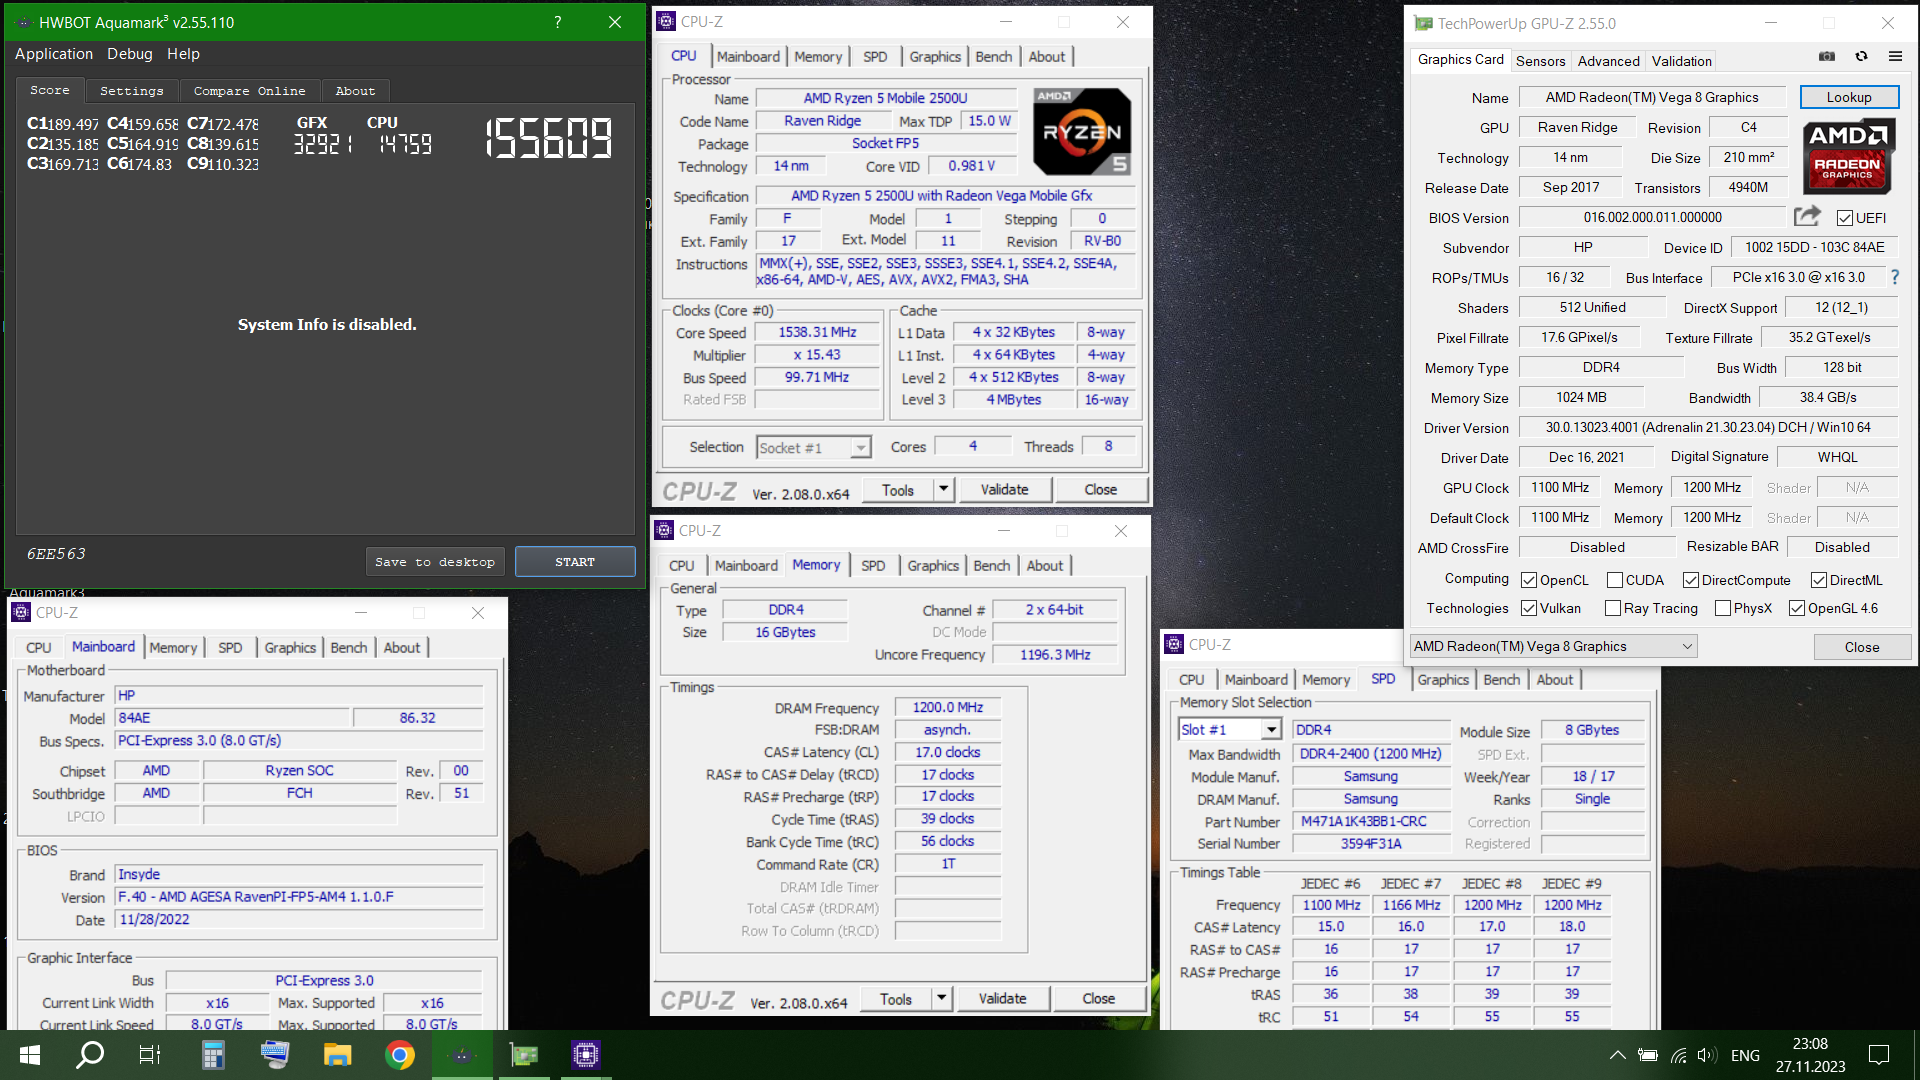Open Application menu in Aquamark
The width and height of the screenshot is (1920, 1080).
click(x=54, y=54)
